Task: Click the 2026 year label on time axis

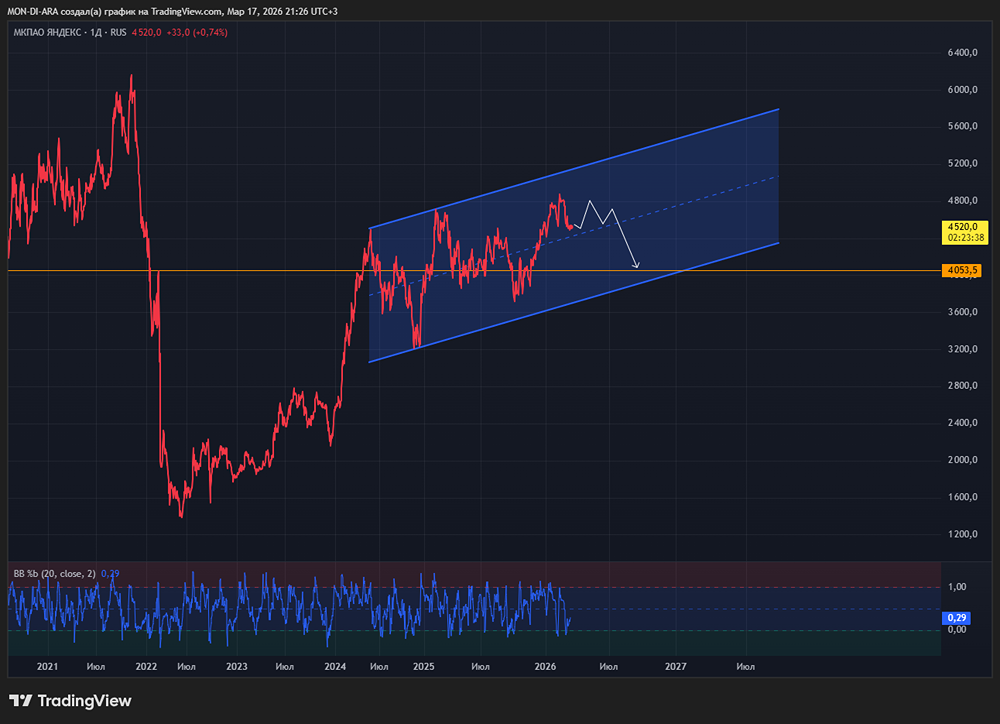Action: click(545, 667)
